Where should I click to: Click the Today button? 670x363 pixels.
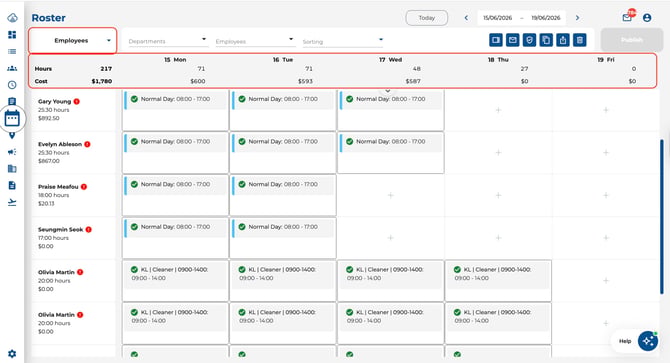pyautogui.click(x=426, y=18)
